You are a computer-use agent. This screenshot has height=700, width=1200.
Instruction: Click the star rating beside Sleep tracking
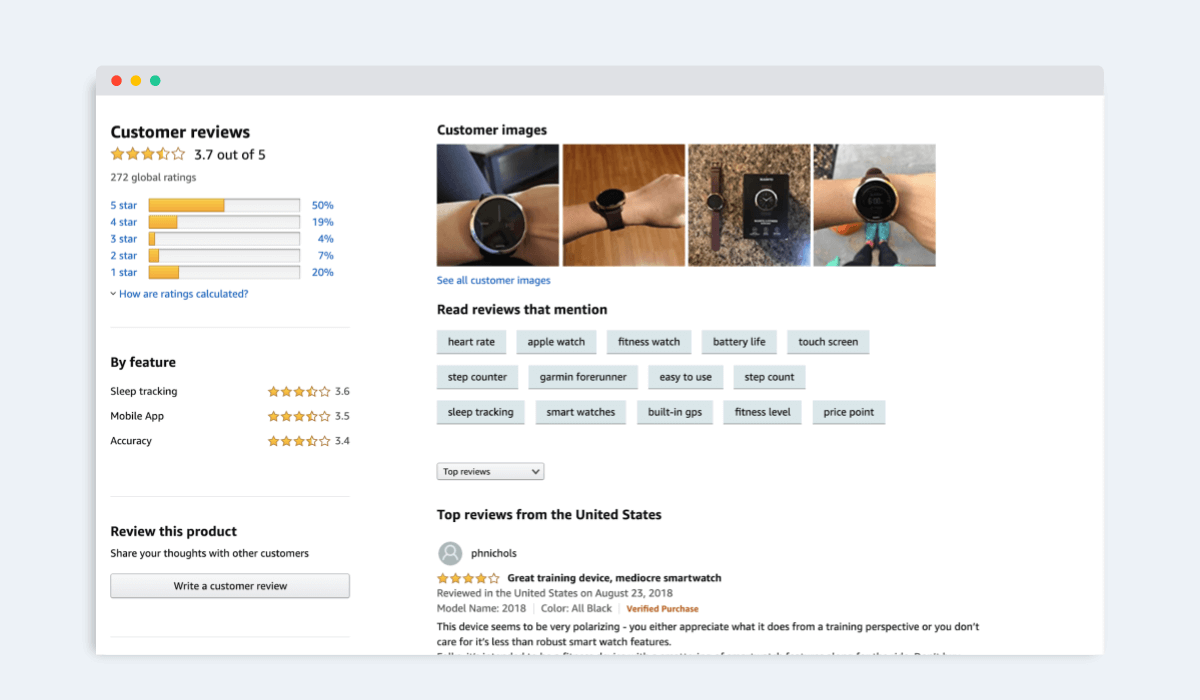pos(300,391)
